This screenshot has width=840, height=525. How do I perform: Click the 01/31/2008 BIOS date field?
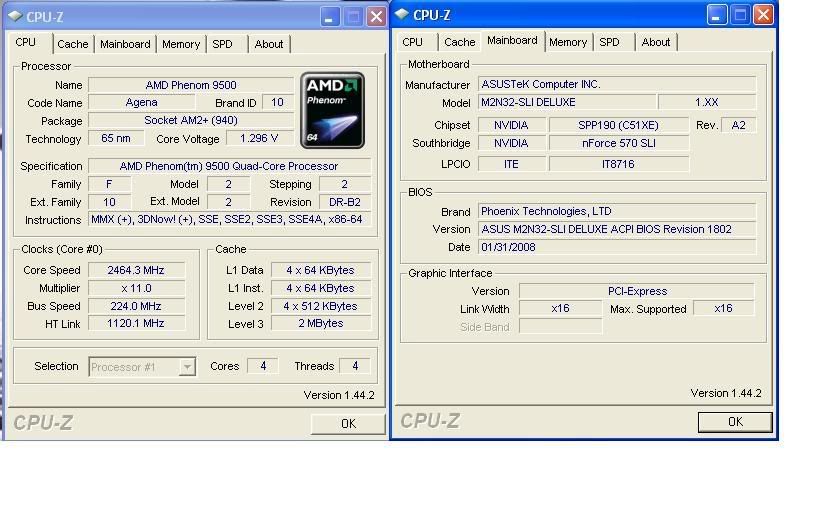(617, 247)
